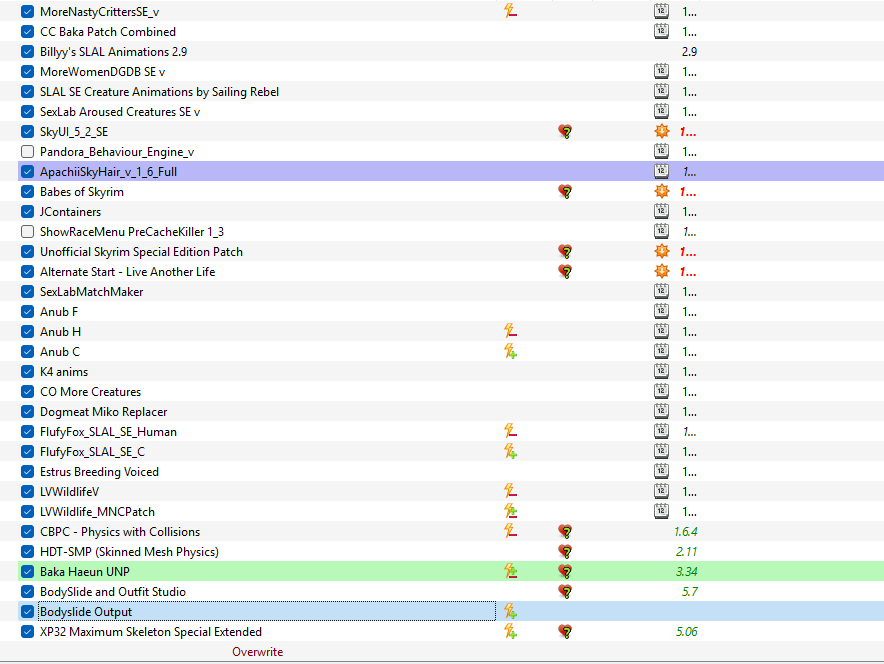Viewport: 884px width, 664px height.
Task: Select SexLab Aroused Creatures SE v mod
Action: pyautogui.click(x=120, y=112)
